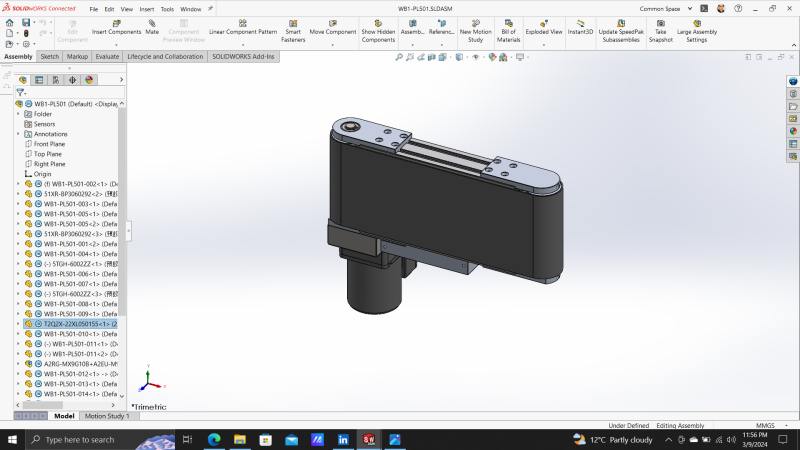800x450 pixels.
Task: Click Take Snapshot icon
Action: pos(660,23)
